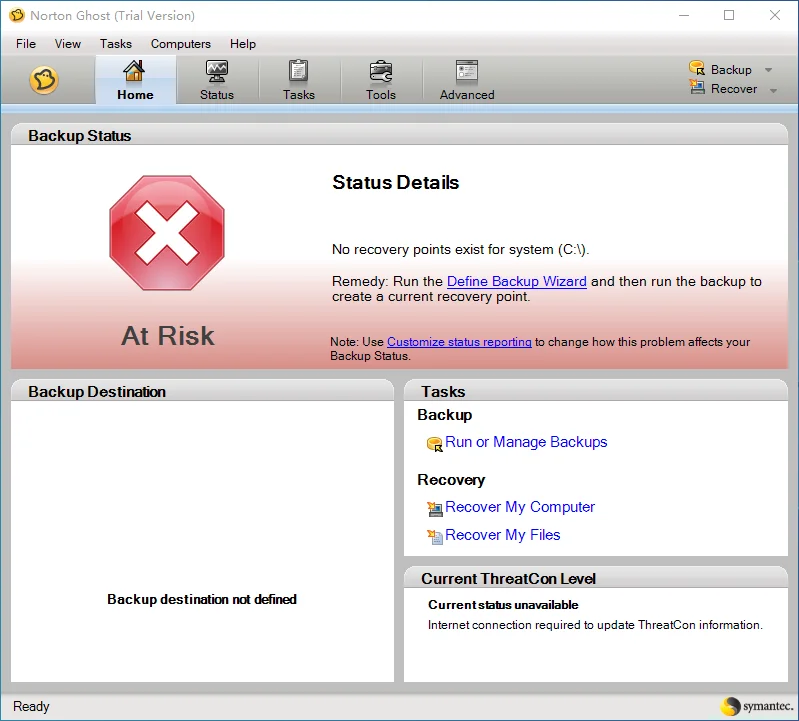Click Recover My Files link
The image size is (799, 721).
pyautogui.click(x=502, y=535)
